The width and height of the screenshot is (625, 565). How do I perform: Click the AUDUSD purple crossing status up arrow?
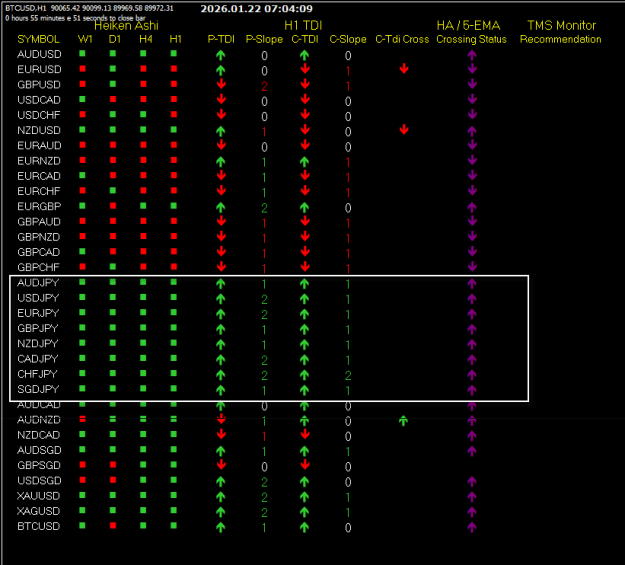[x=472, y=55]
